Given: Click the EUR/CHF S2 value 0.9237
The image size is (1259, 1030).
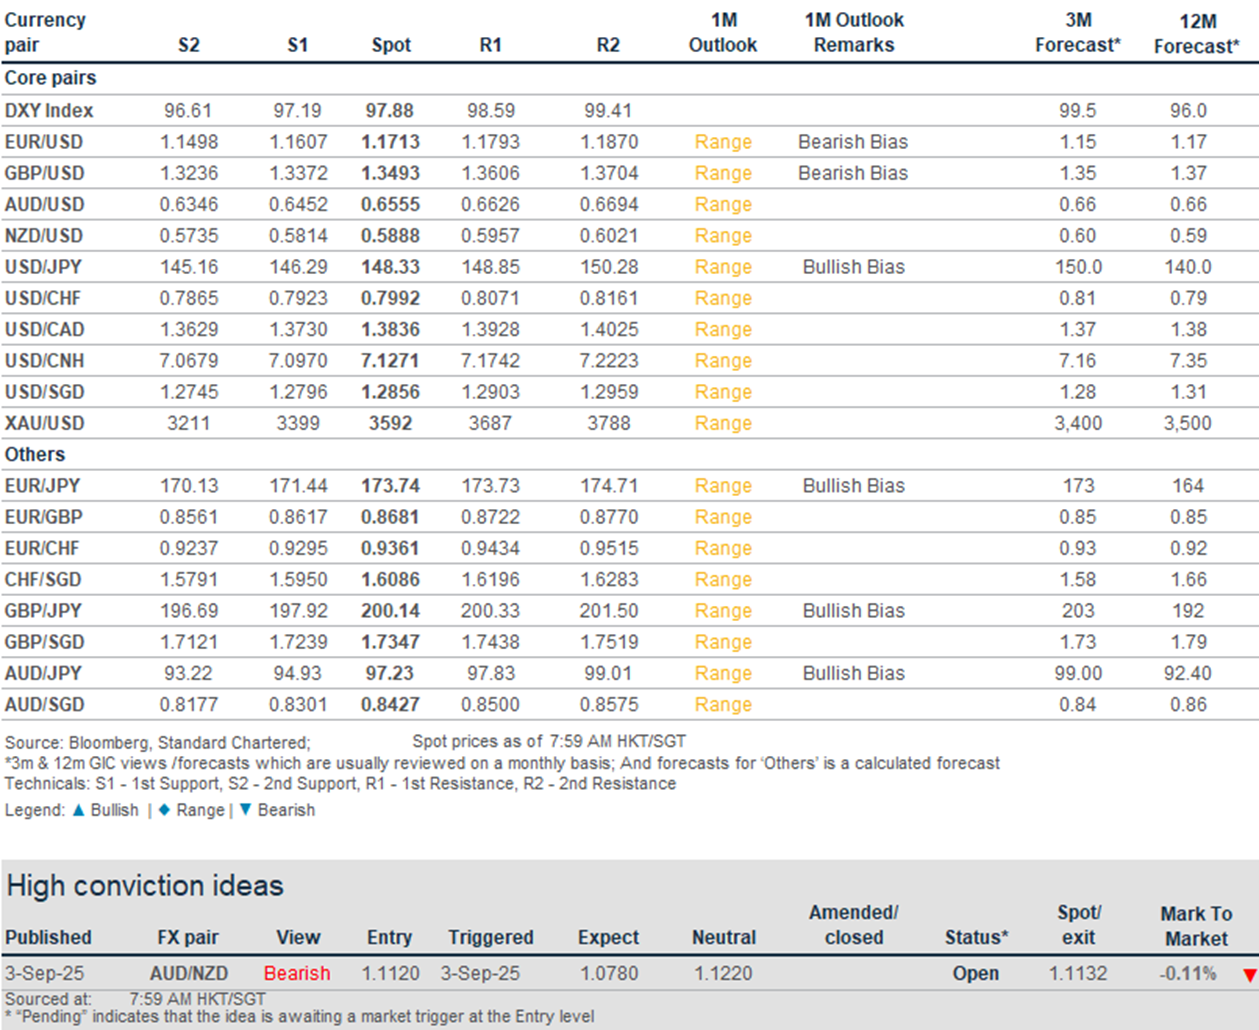Looking at the screenshot, I should tap(189, 548).
